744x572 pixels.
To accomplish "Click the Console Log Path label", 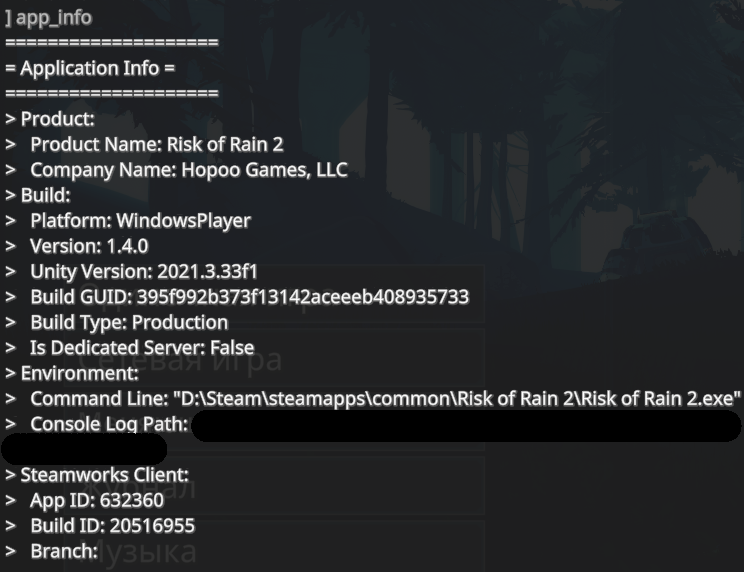I will pyautogui.click(x=109, y=424).
